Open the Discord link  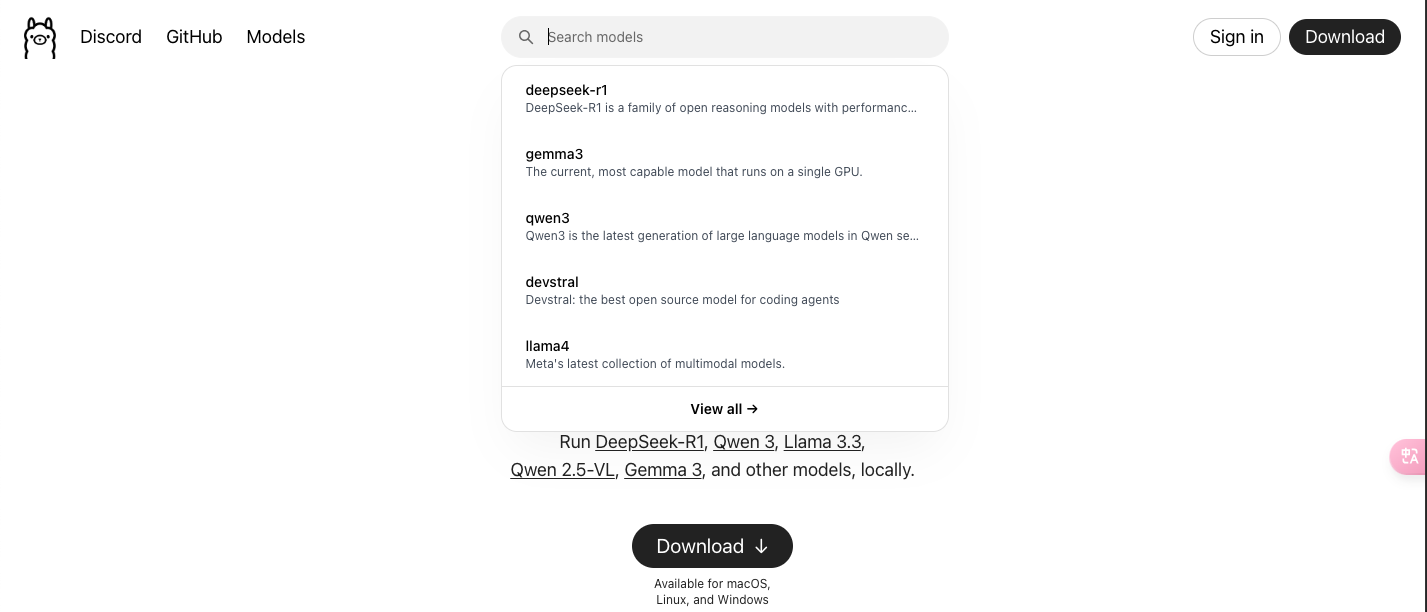click(111, 37)
